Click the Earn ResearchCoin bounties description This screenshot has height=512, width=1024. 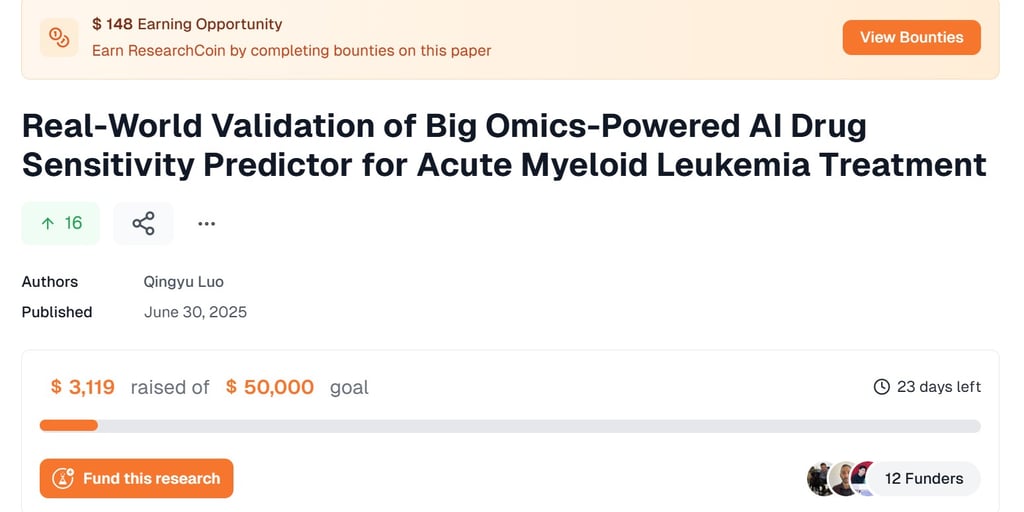point(291,50)
